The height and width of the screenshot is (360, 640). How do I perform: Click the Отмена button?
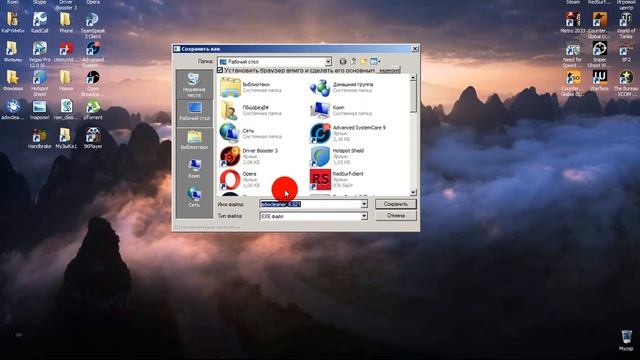[396, 215]
